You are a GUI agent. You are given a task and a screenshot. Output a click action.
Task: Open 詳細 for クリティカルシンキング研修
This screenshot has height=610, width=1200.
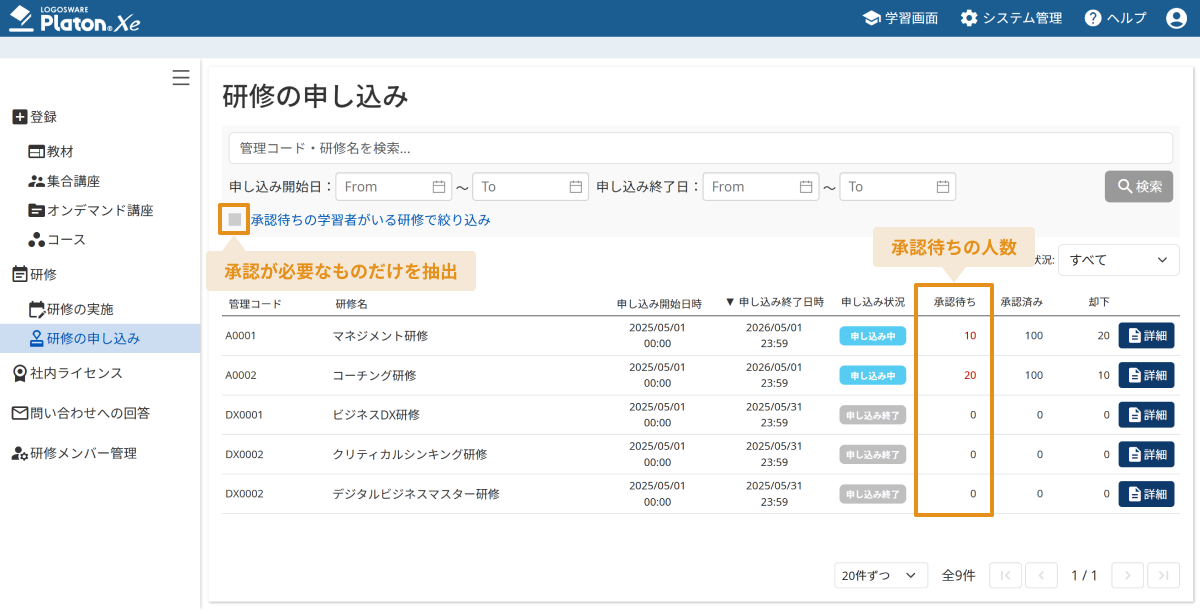tap(1147, 454)
